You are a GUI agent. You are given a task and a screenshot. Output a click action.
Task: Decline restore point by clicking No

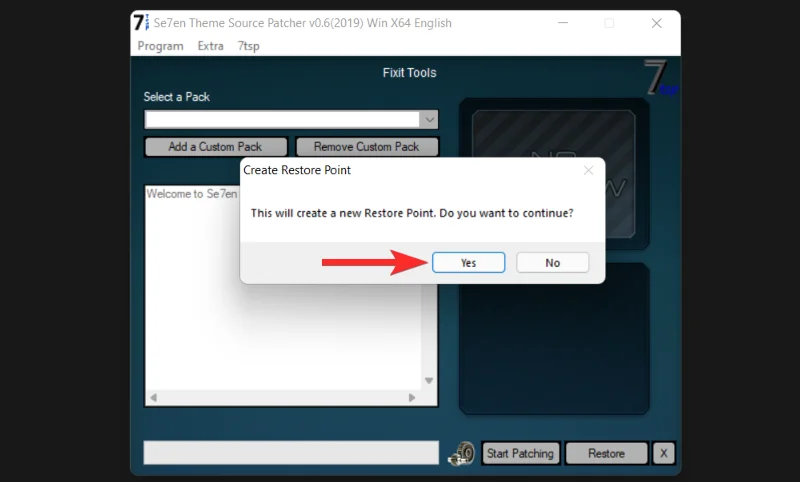click(x=552, y=263)
